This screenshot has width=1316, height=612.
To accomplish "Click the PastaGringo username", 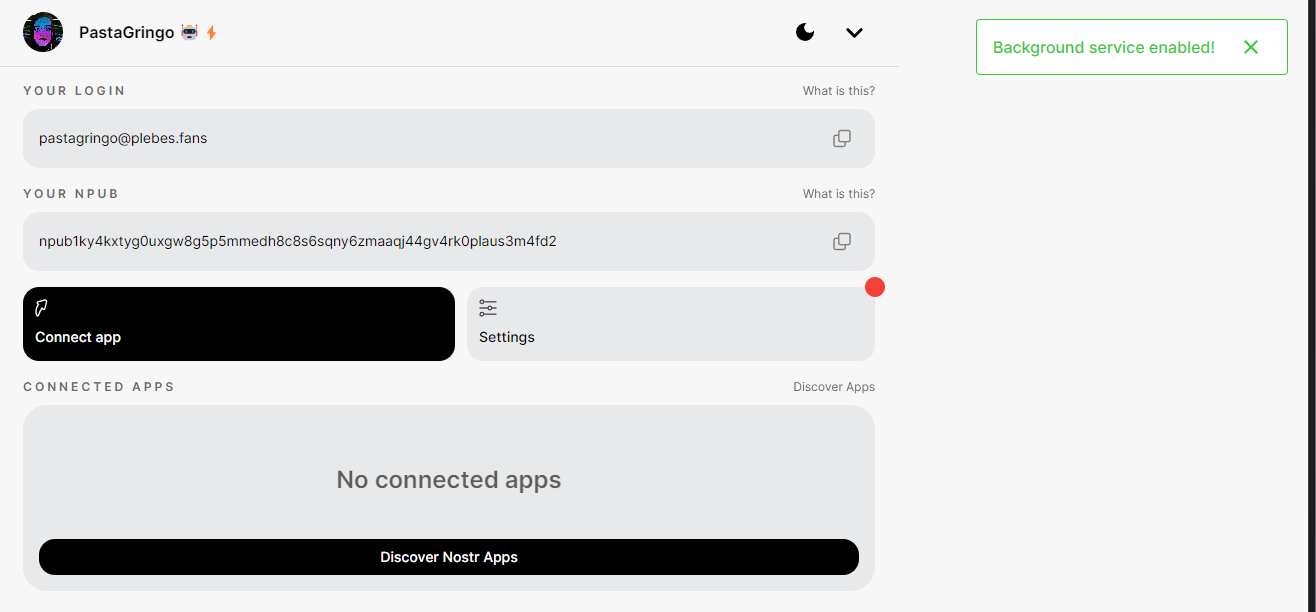I will [x=127, y=32].
